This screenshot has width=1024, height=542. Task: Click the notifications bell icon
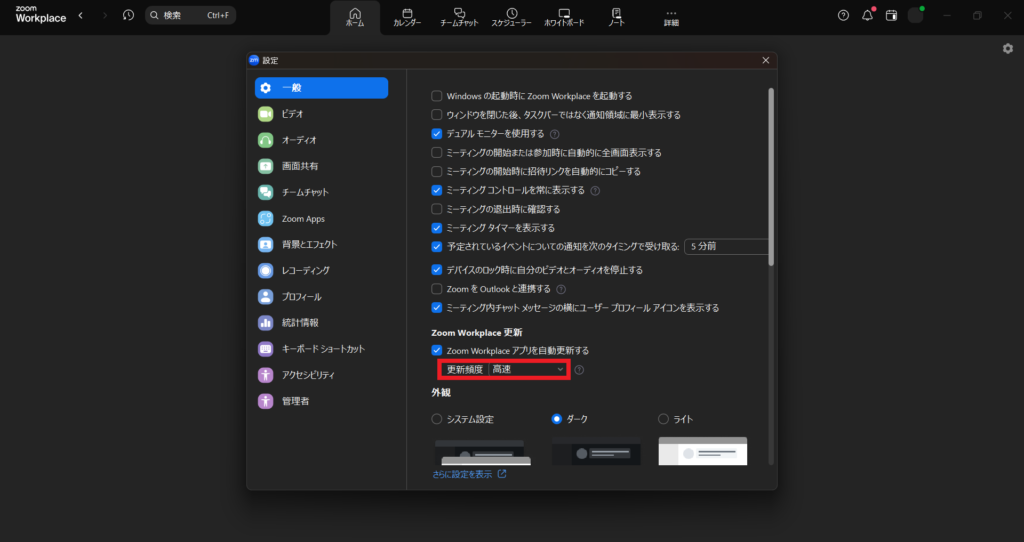[867, 15]
